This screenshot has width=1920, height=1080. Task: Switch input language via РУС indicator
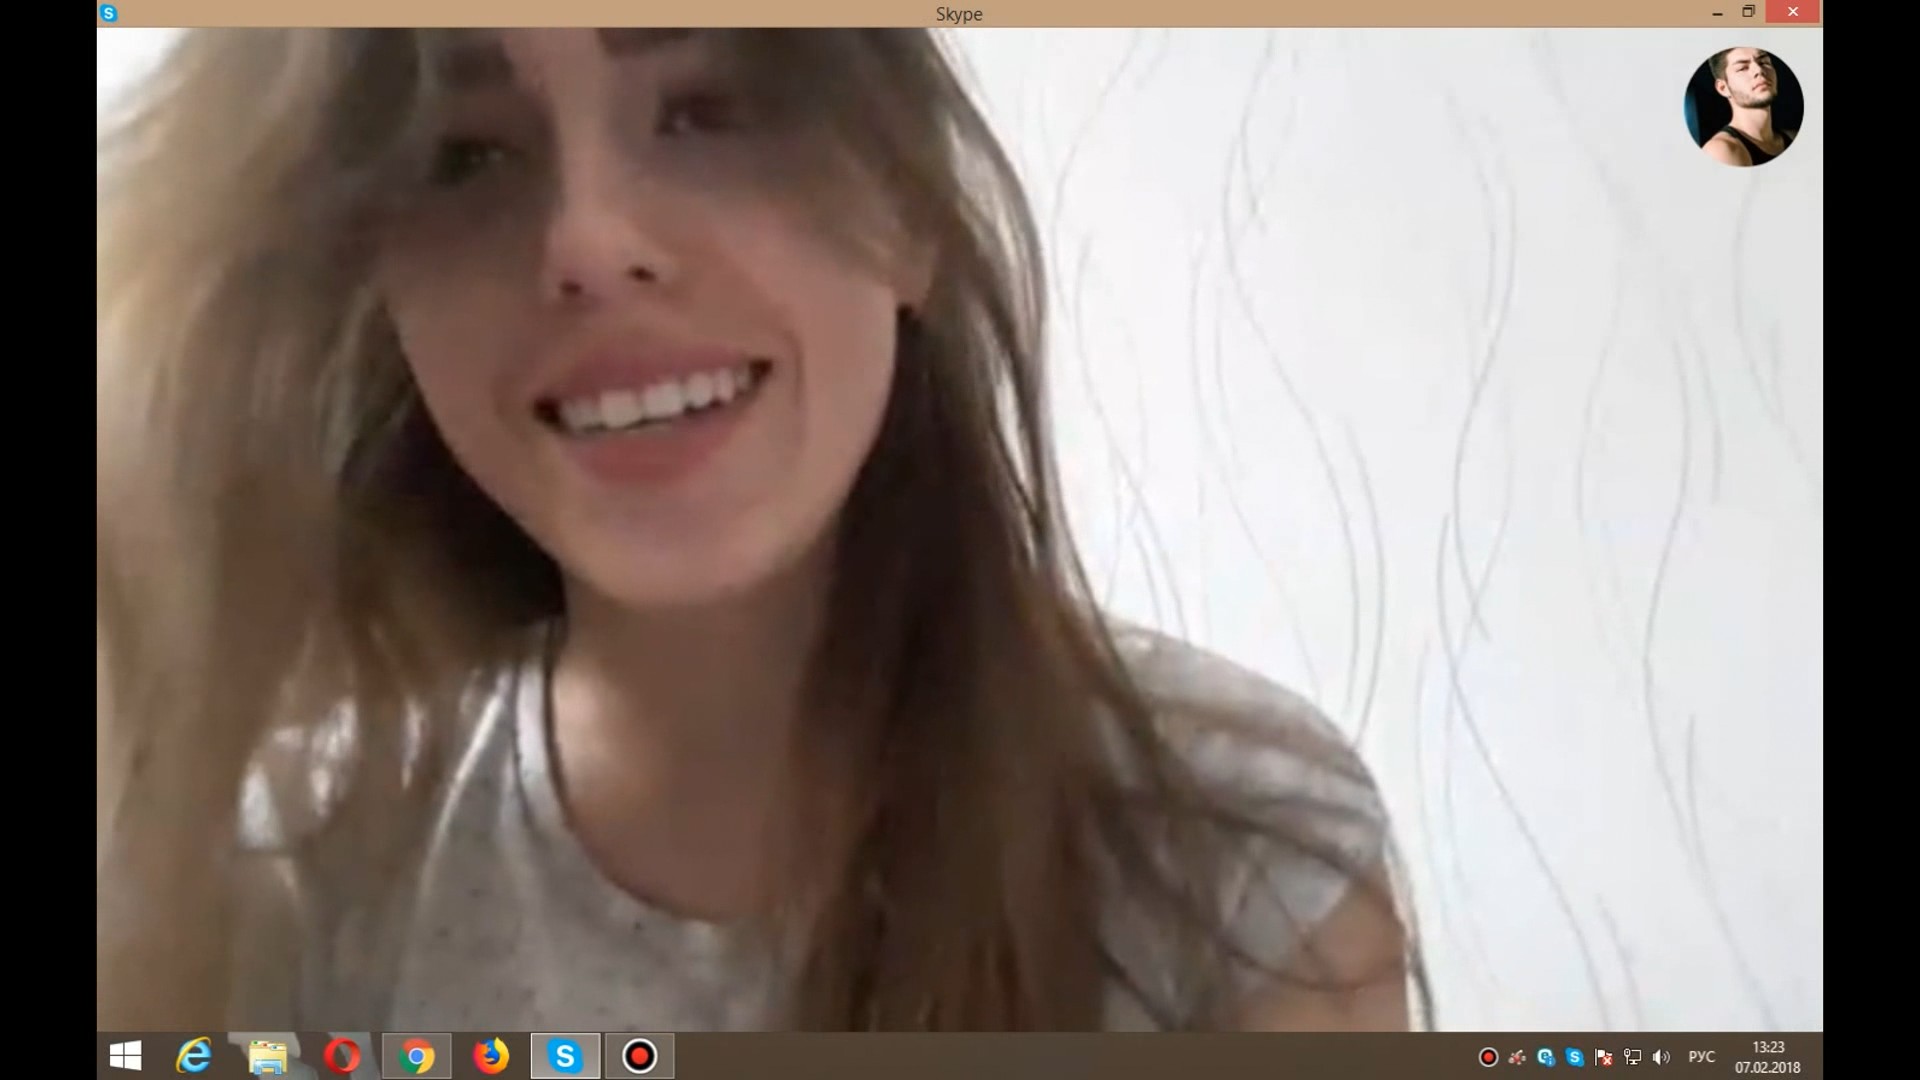click(1701, 1057)
